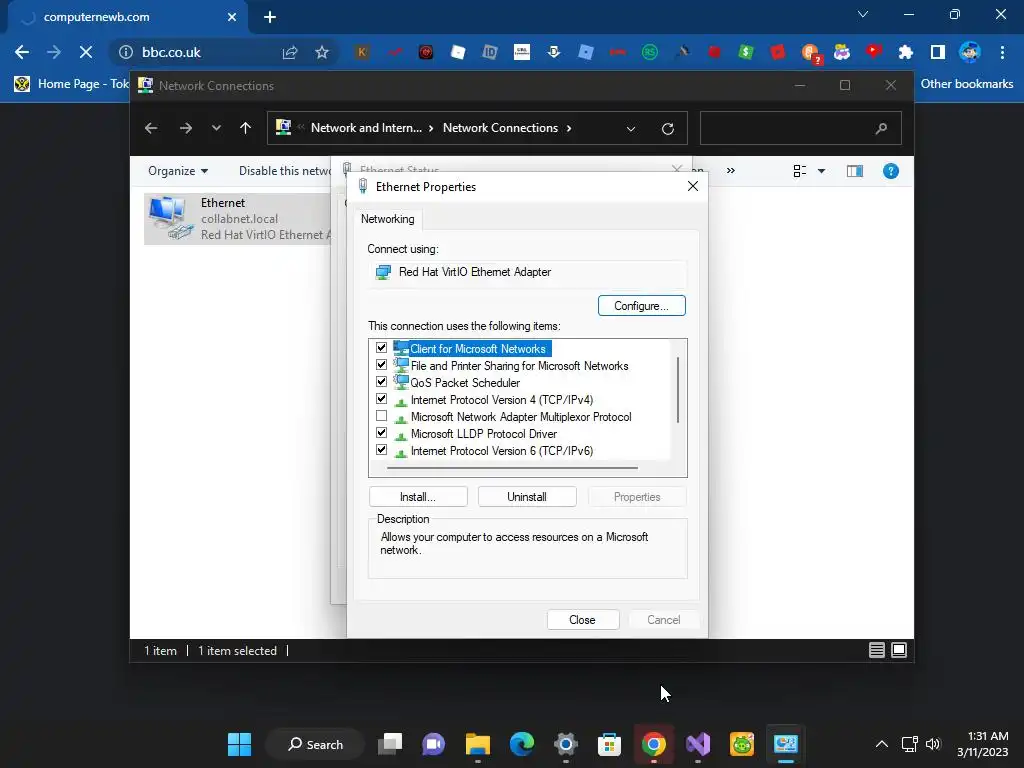Click Chrome back arrow

[22, 52]
